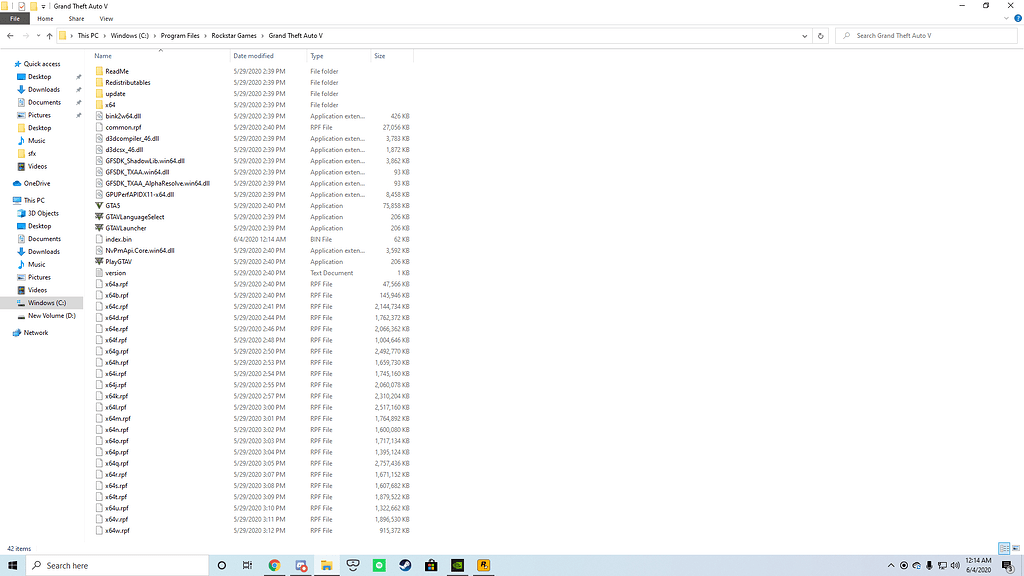Screen dimensions: 1024x576
Task: Open the address bar history dropdown
Action: (x=803, y=34)
